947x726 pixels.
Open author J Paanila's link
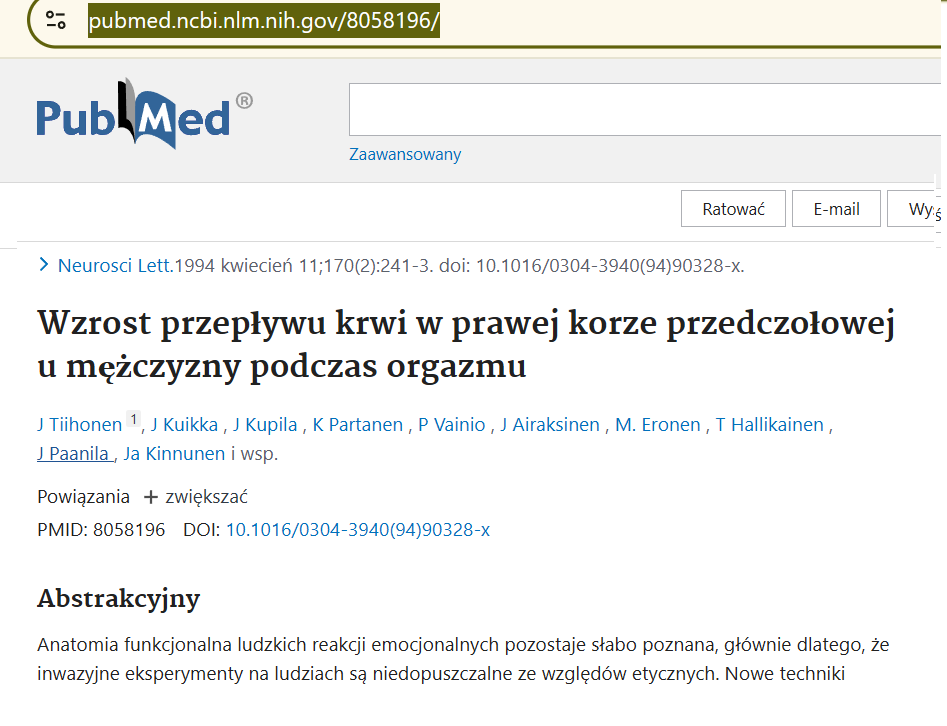point(74,454)
